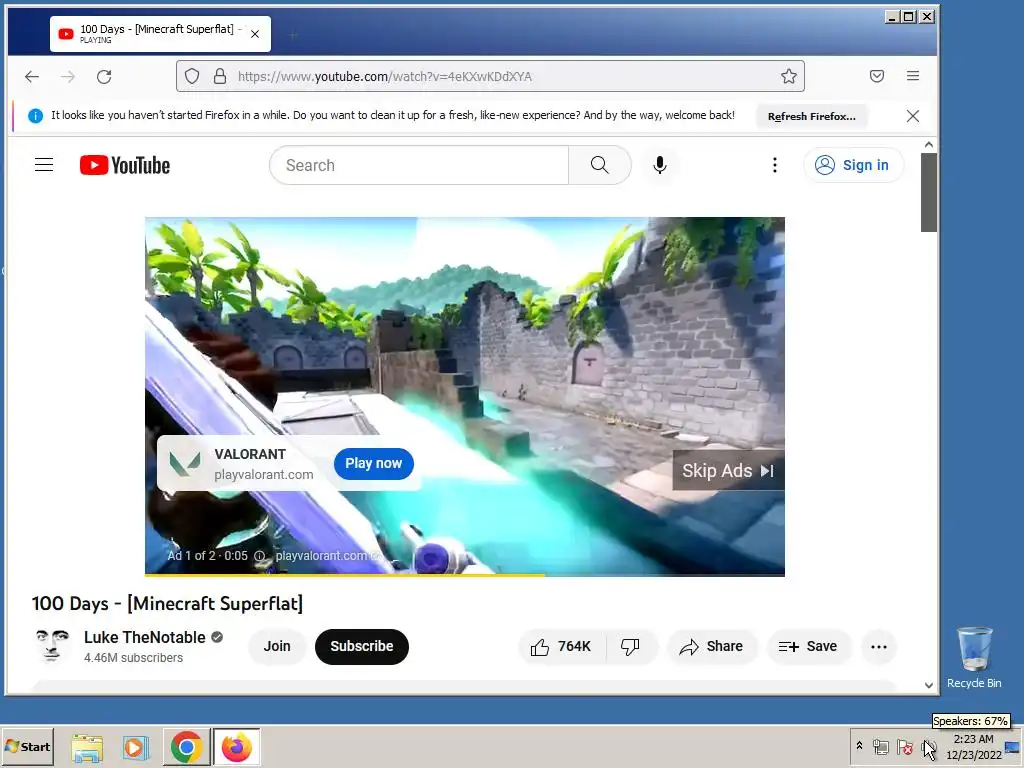This screenshot has height=768, width=1024.
Task: Open the Action Center flag icon
Action: coord(904,746)
